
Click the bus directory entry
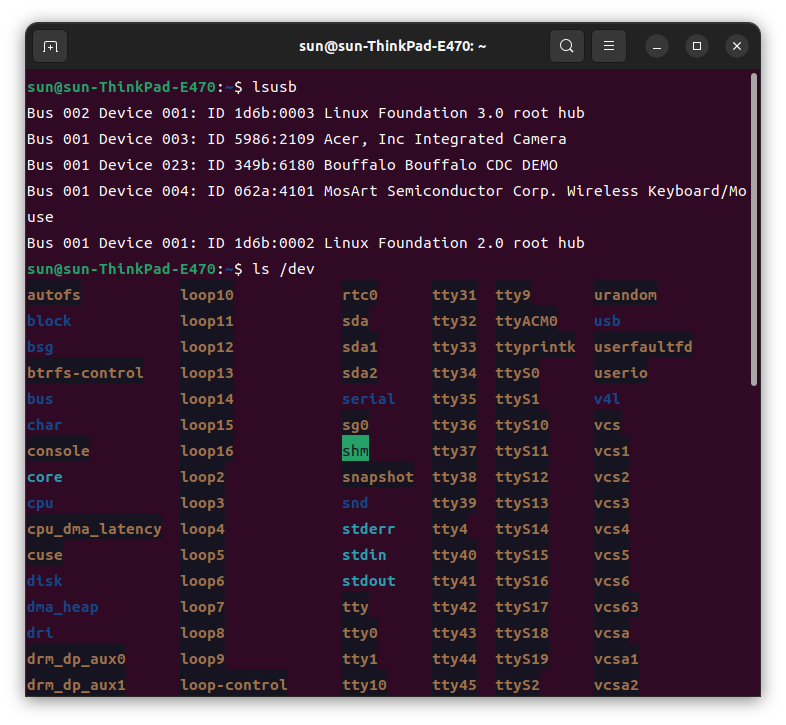coord(40,399)
